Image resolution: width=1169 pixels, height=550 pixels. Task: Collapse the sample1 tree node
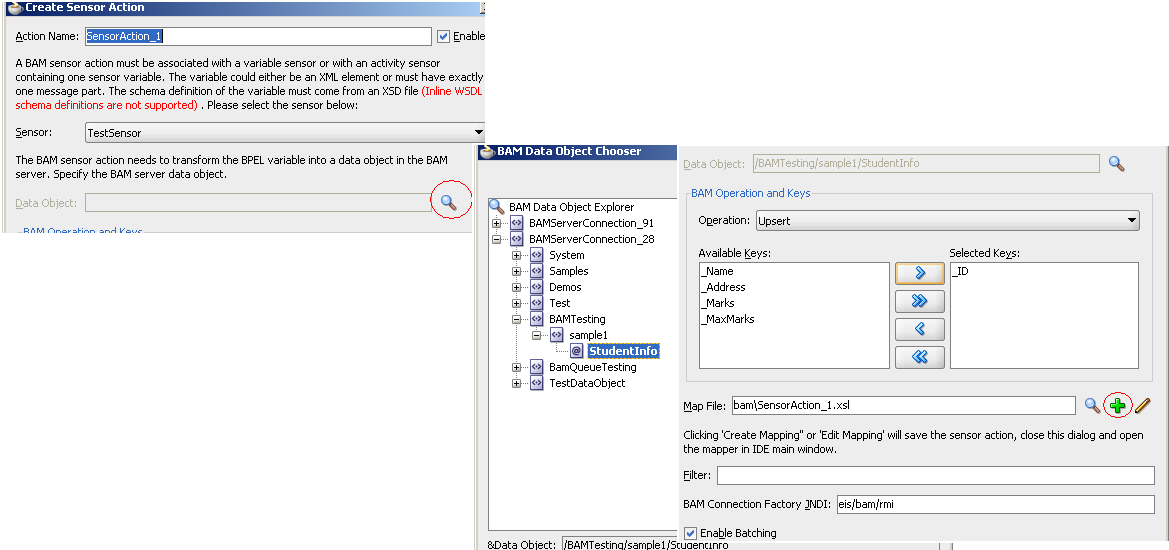(536, 335)
